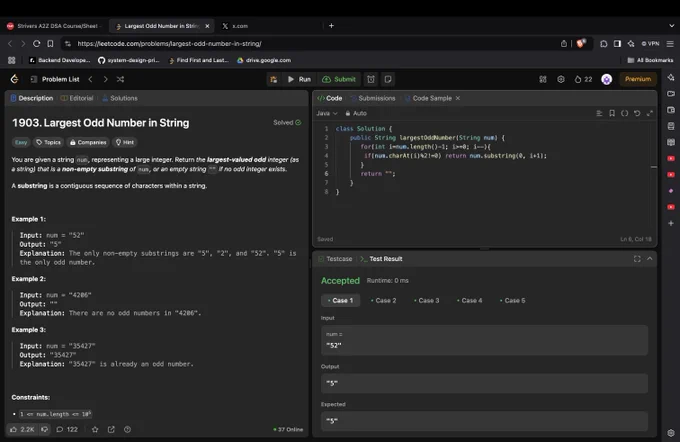Click the debugger icon left of Run
Image resolution: width=680 pixels, height=442 pixels.
coord(273,79)
